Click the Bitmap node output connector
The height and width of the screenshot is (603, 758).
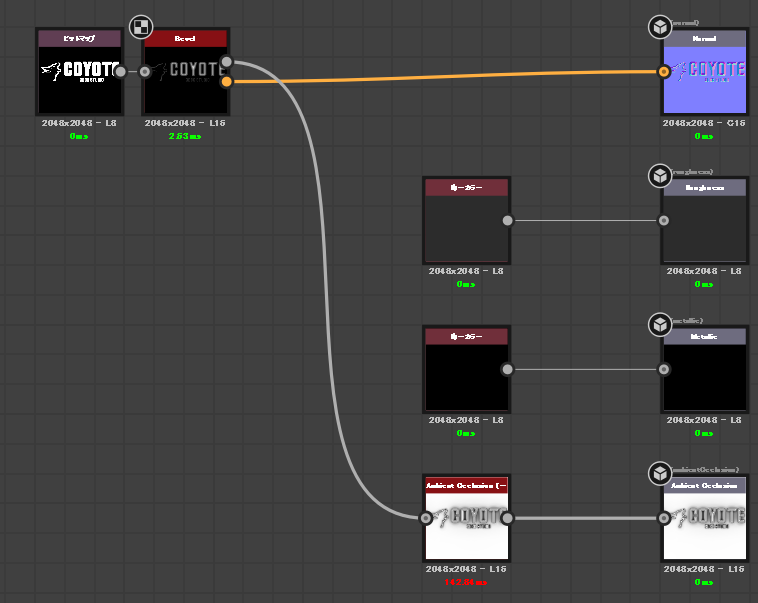pos(120,72)
